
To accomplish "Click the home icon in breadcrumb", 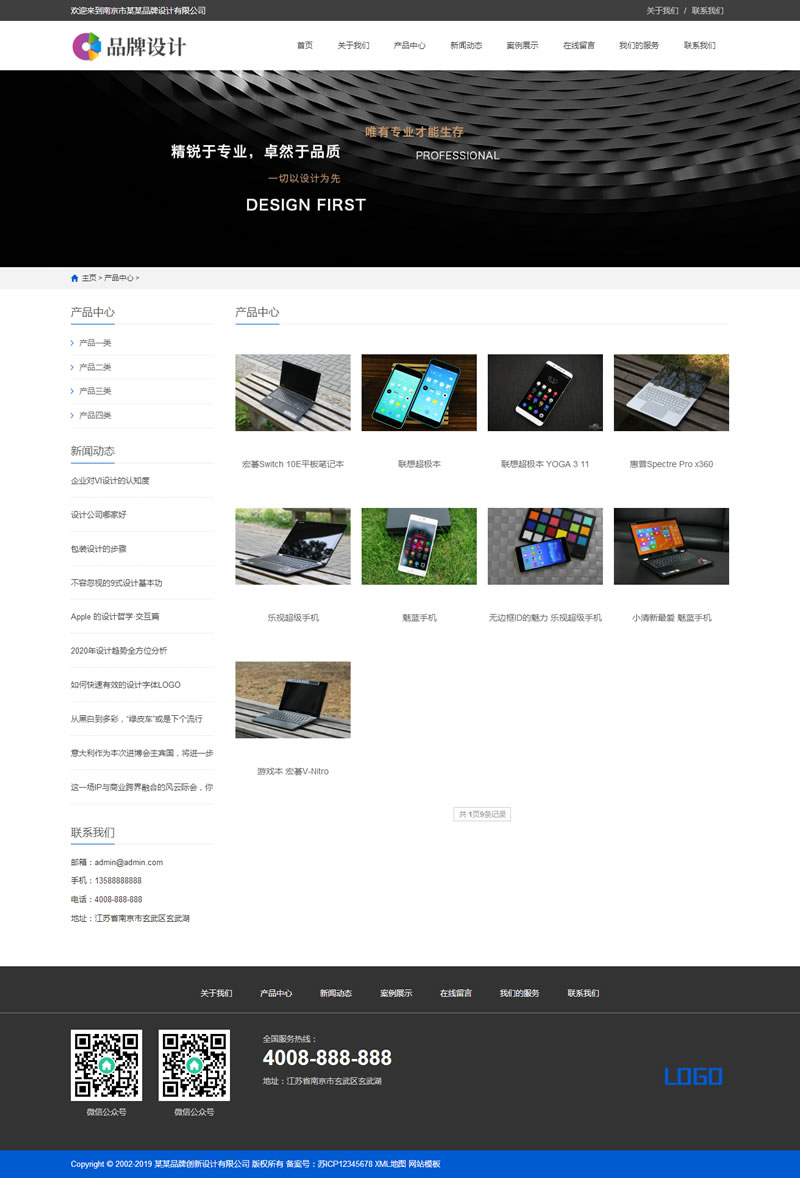I will pos(75,278).
